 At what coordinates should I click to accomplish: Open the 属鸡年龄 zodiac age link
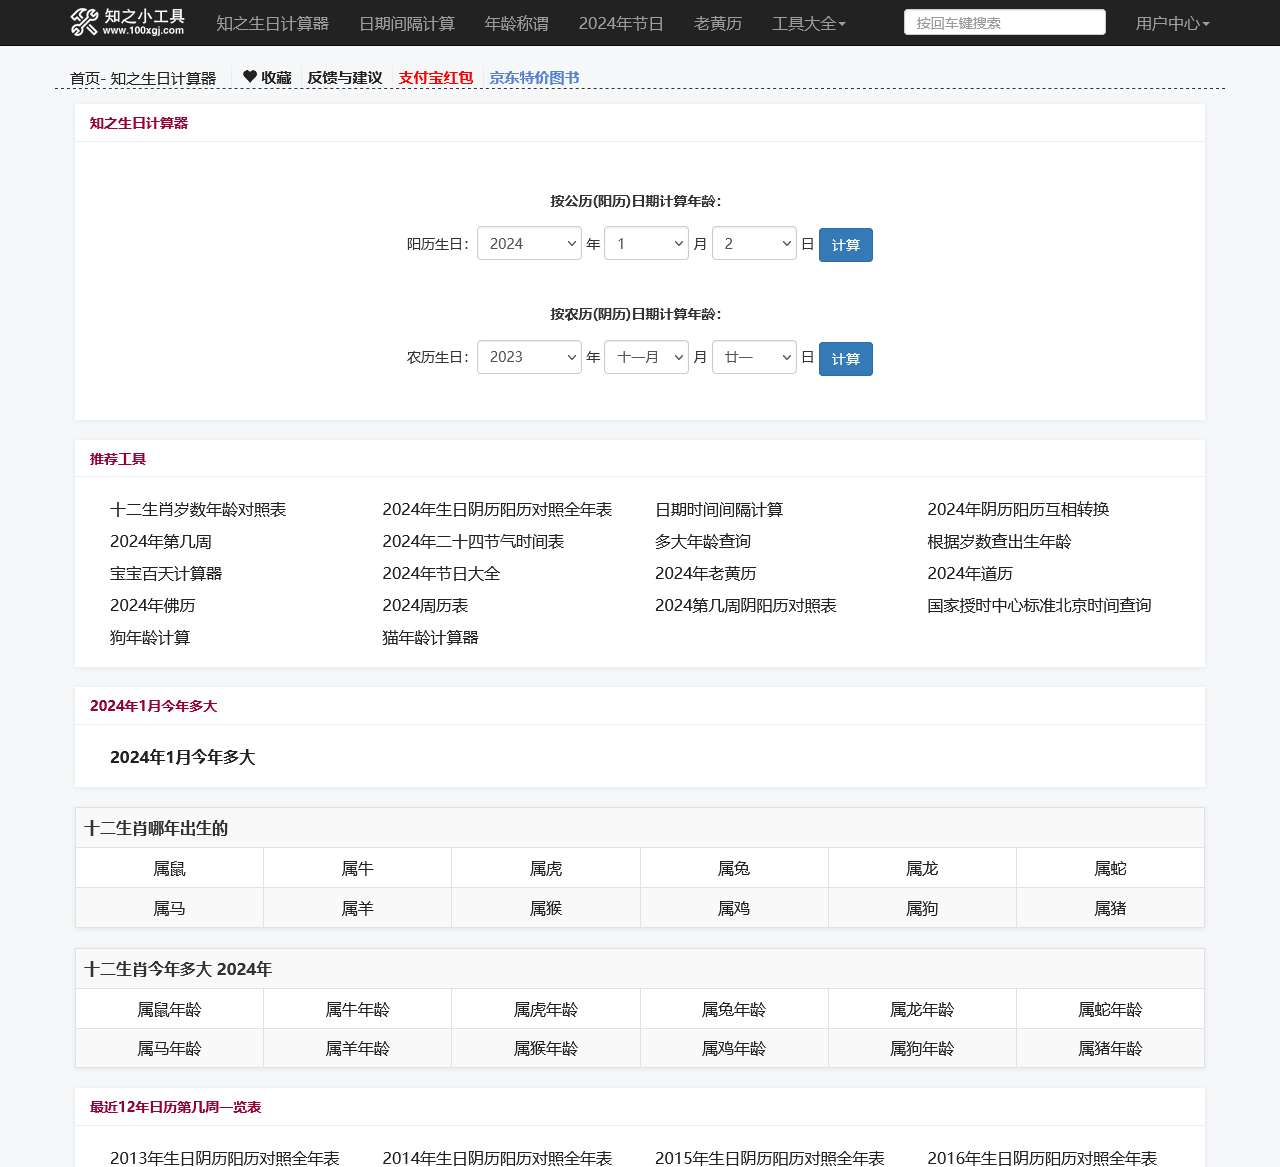(734, 1048)
